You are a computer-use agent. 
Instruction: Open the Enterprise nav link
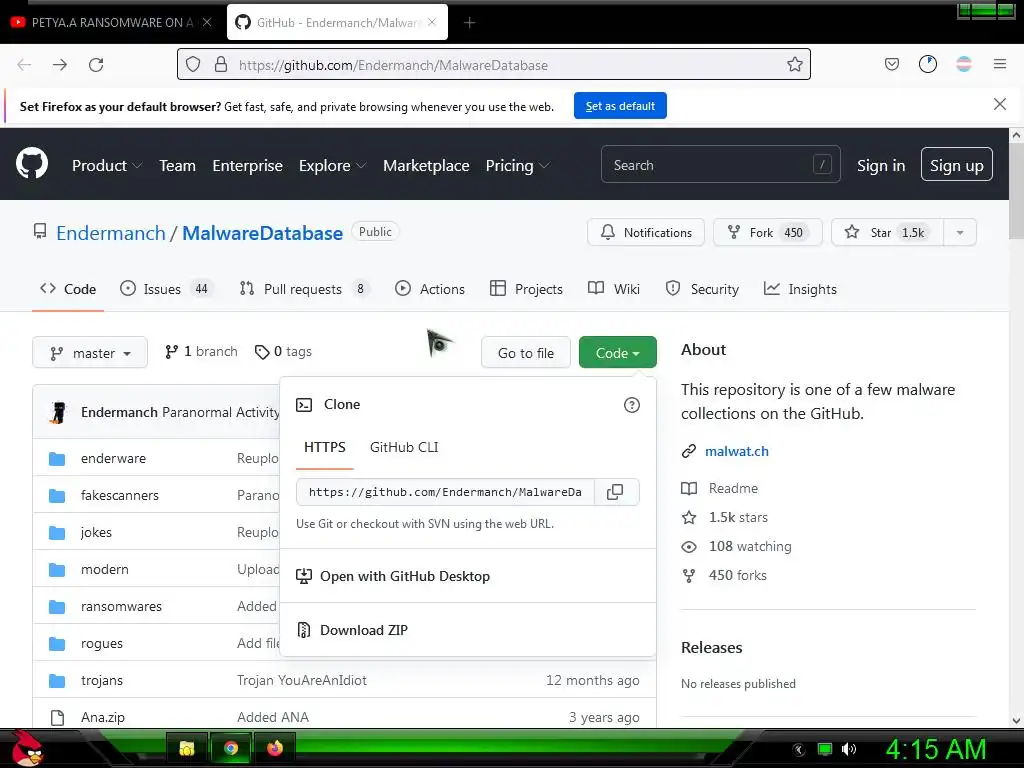click(x=248, y=166)
